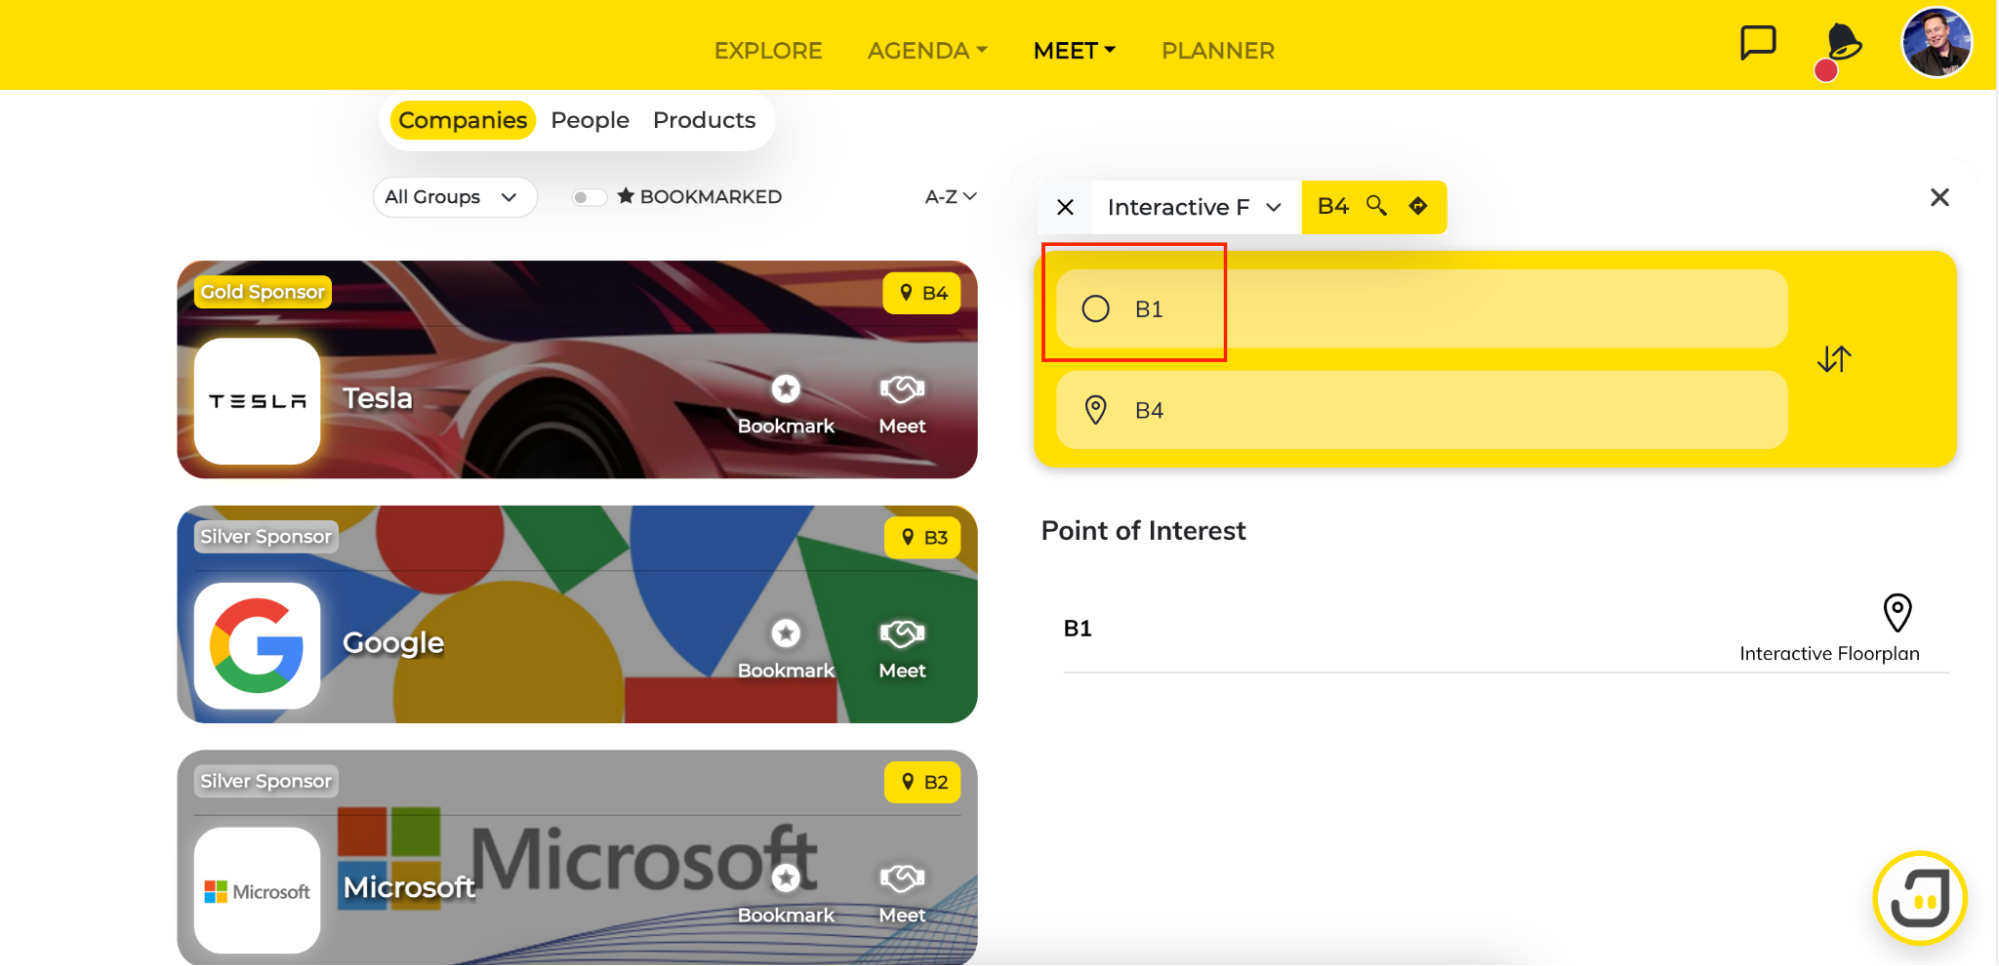
Task: Expand the Interactive F floorplan dropdown
Action: coord(1195,207)
